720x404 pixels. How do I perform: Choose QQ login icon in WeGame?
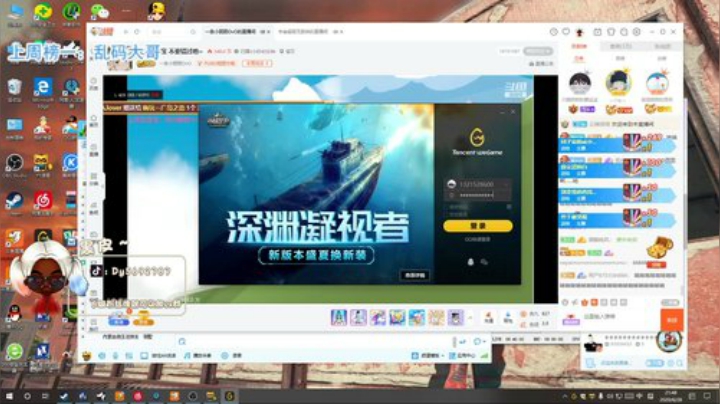tap(470, 262)
